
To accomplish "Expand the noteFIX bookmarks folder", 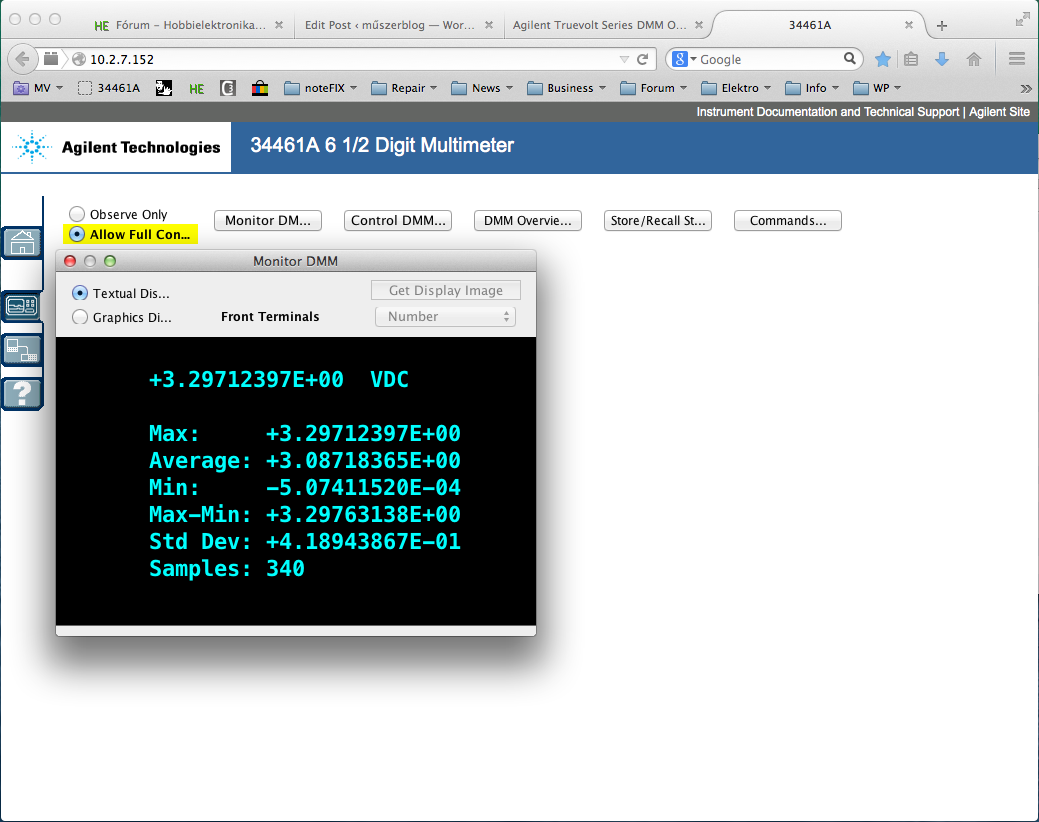I will (321, 88).
